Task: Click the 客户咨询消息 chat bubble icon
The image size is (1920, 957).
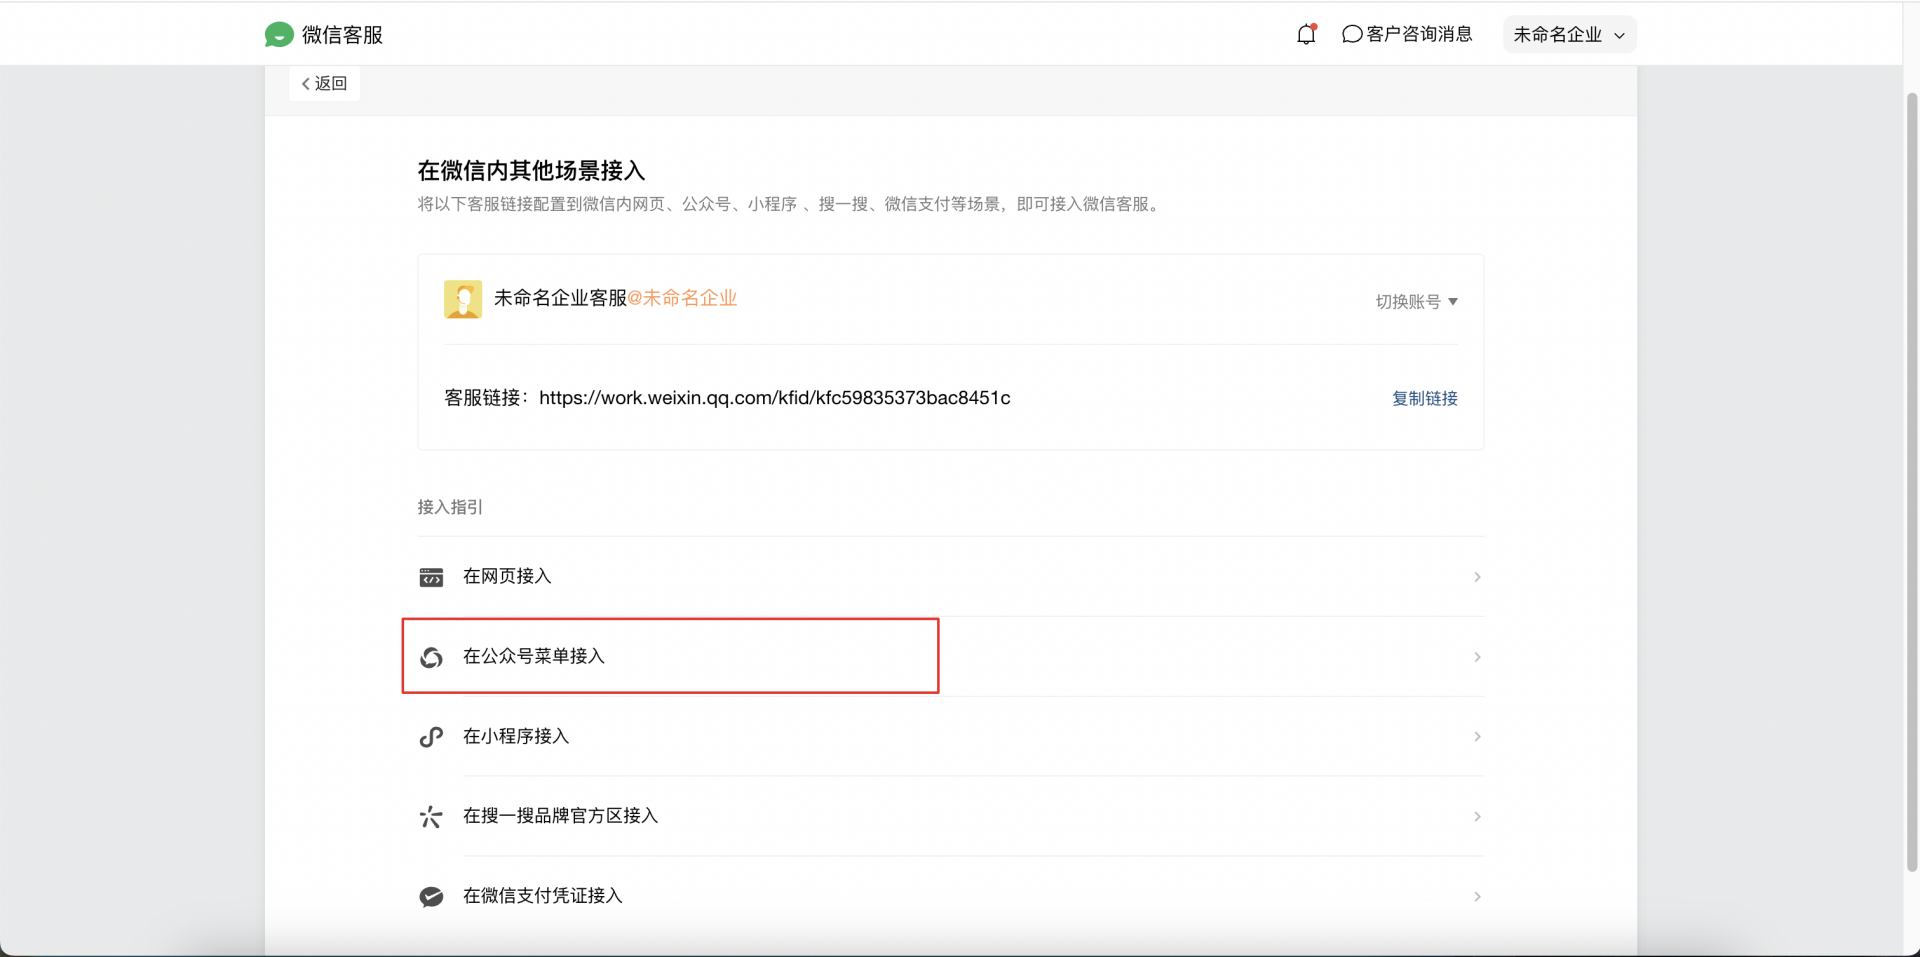Action: tap(1352, 33)
